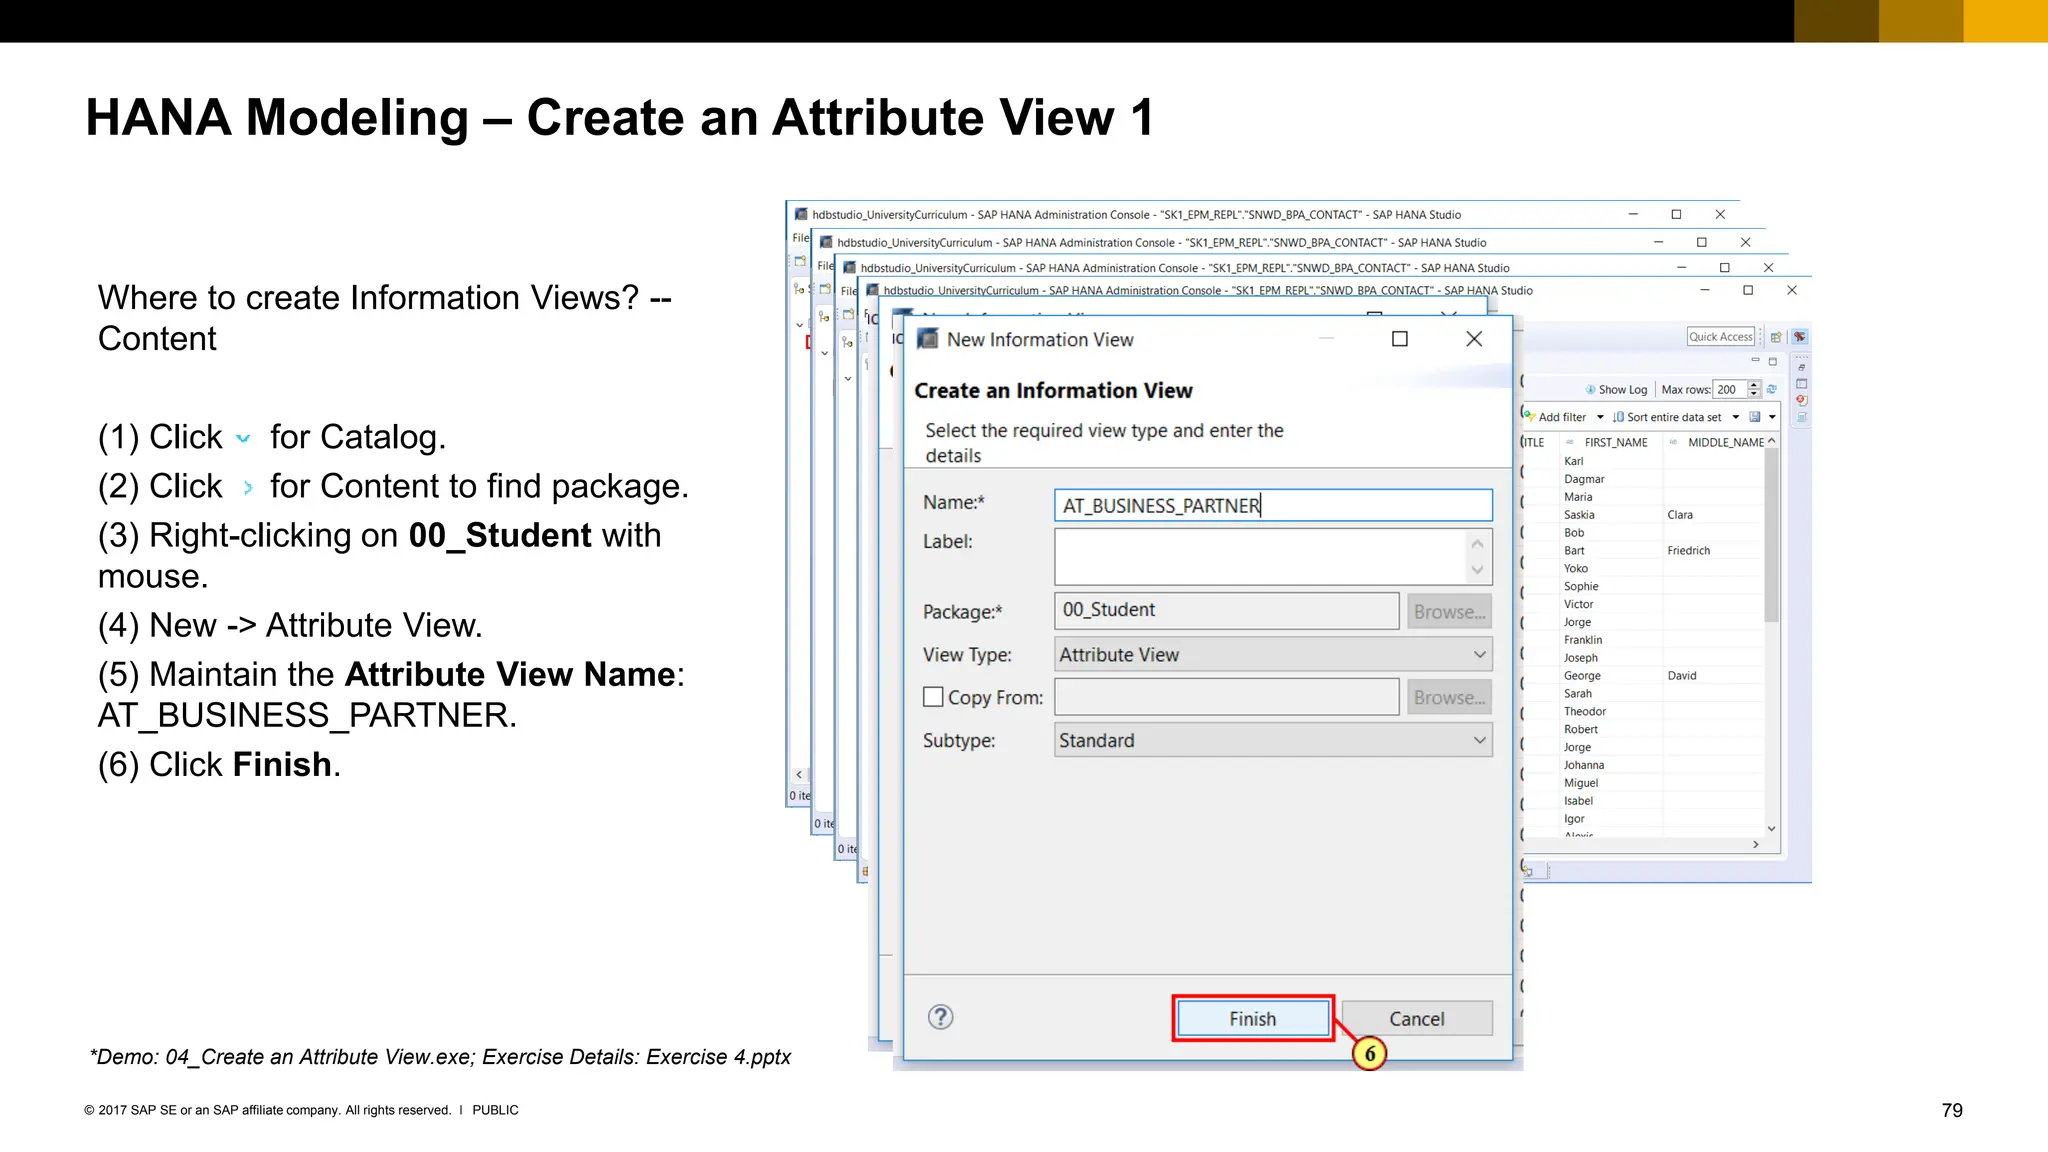Viewport: 2048px width, 1152px height.
Task: Click Cancel in the New Information View dialog
Action: tap(1417, 1018)
